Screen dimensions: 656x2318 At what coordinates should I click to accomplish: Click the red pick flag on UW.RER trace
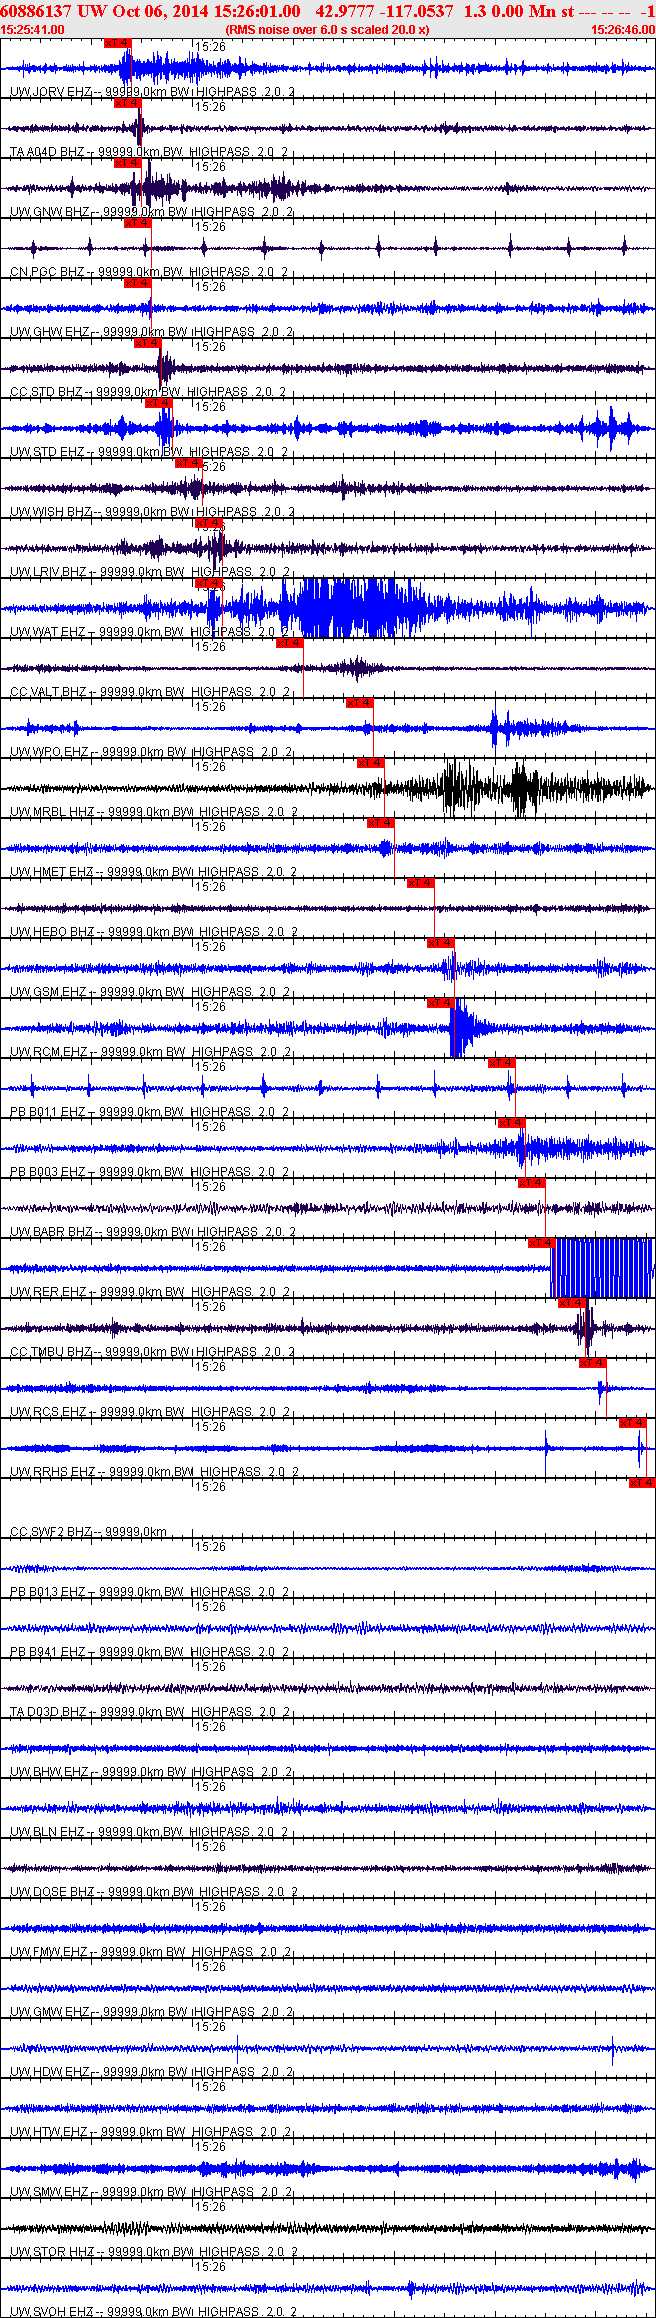tap(541, 1243)
